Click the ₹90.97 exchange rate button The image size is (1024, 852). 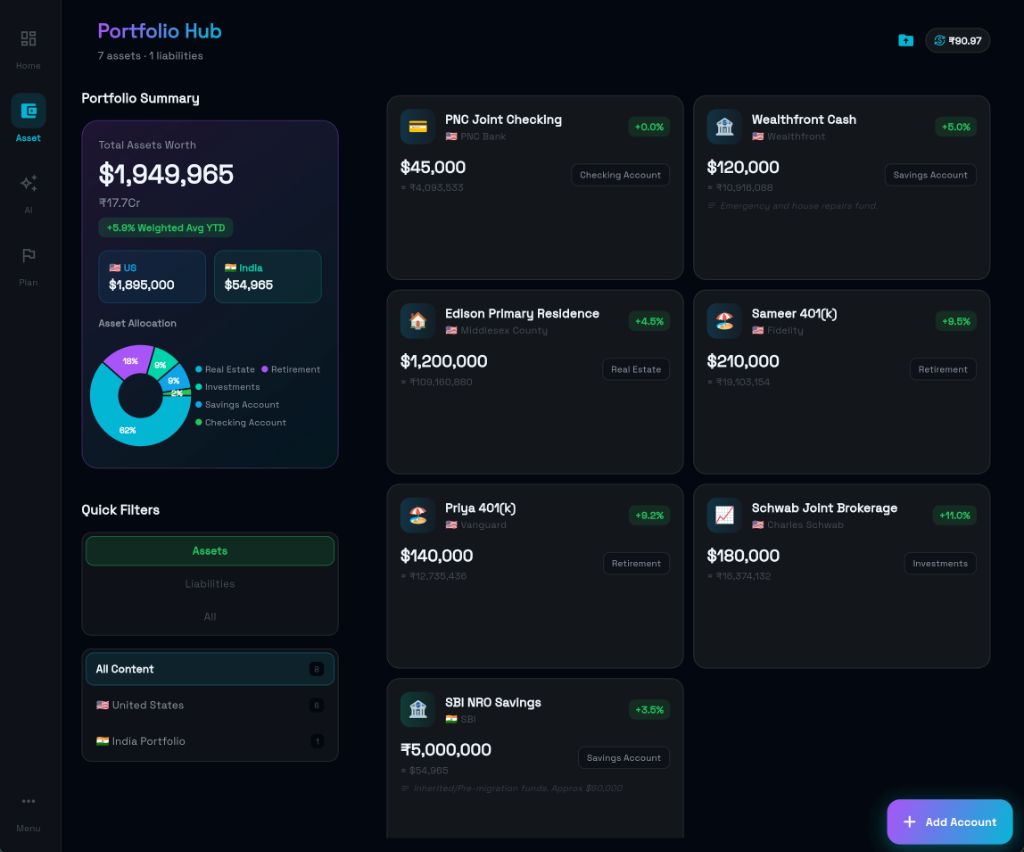957,41
